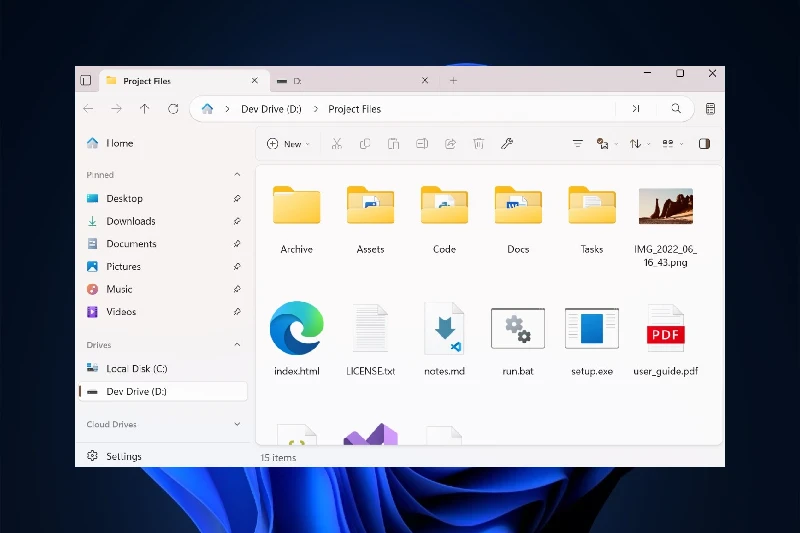Viewport: 800px width, 533px height.
Task: Click chevron before Project Files in path
Action: click(x=316, y=109)
